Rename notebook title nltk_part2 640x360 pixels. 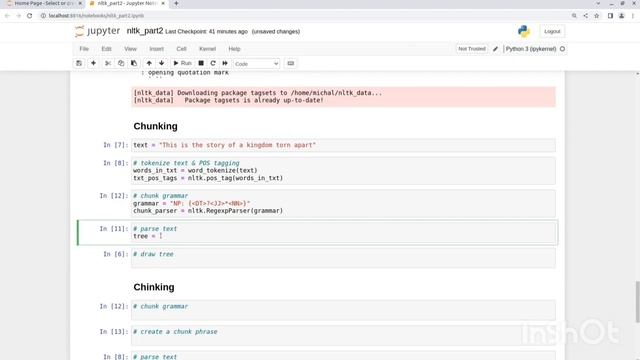tap(144, 31)
